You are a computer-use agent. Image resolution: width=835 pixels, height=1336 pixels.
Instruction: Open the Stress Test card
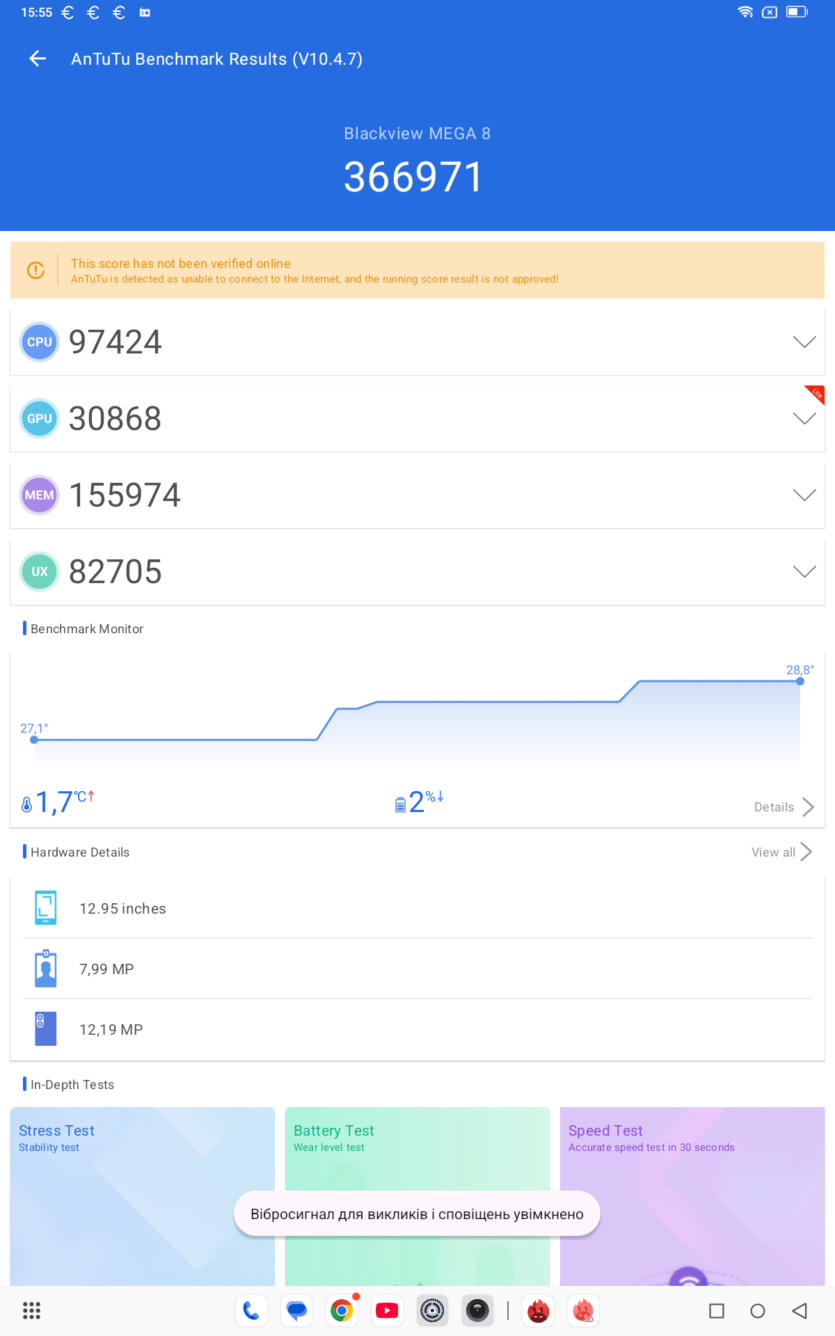[142, 1196]
